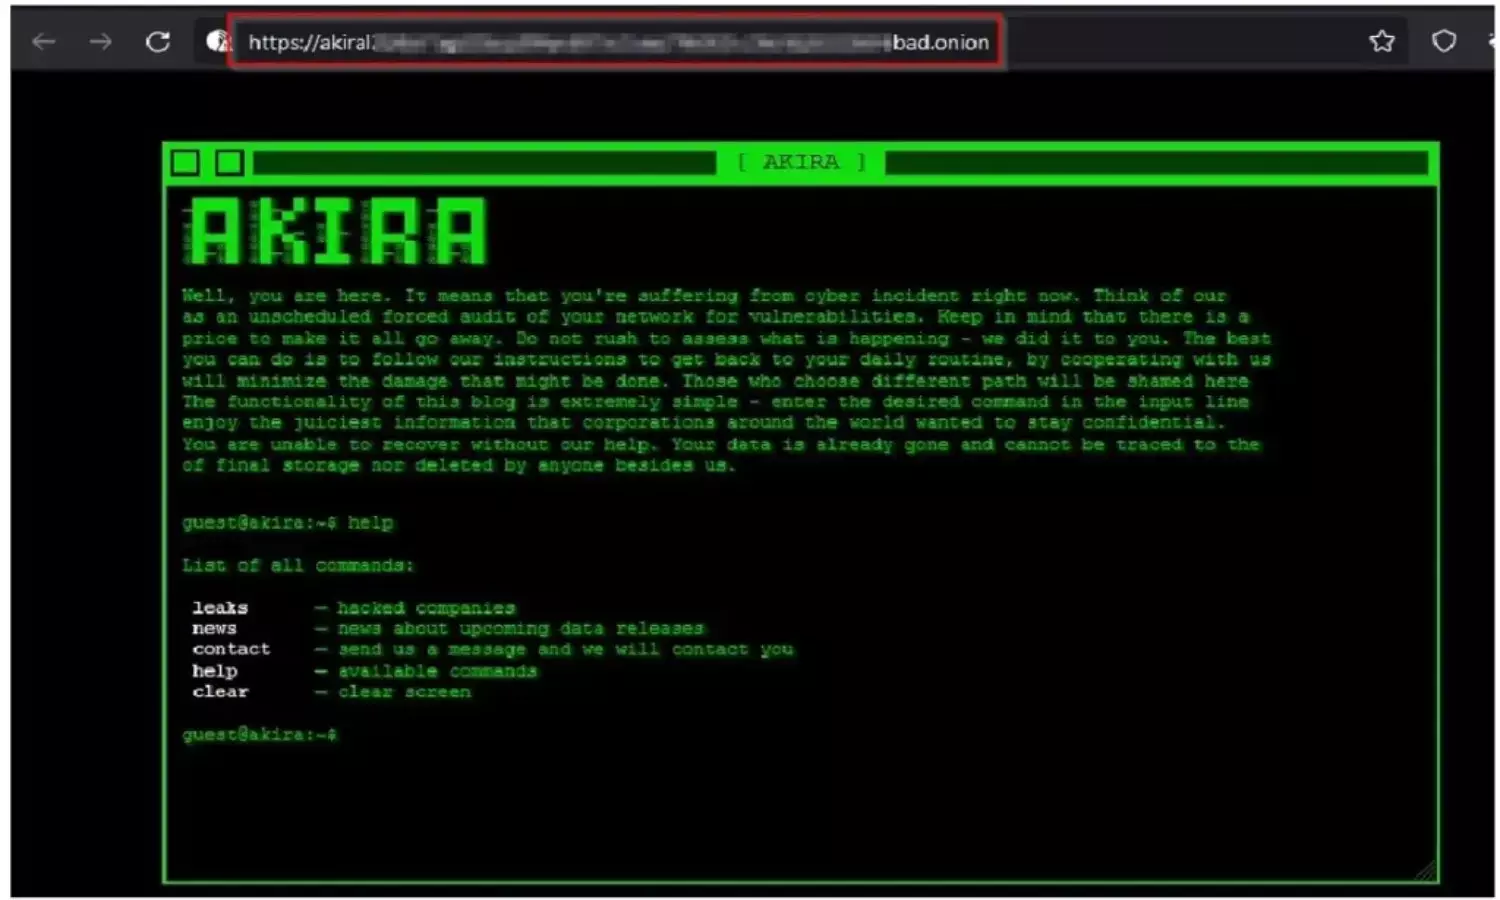Open the shield security icon in the toolbar
This screenshot has width=1500, height=900.
click(x=1443, y=41)
